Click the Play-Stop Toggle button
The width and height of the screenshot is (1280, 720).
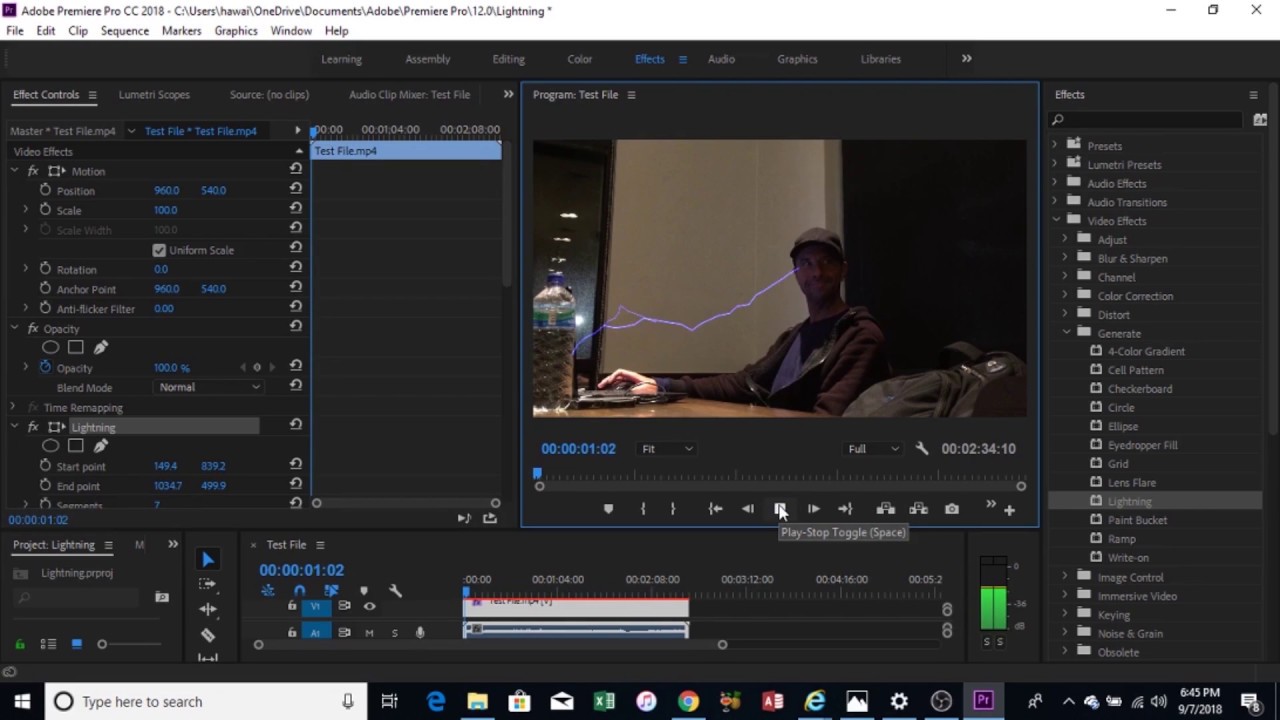click(x=781, y=509)
